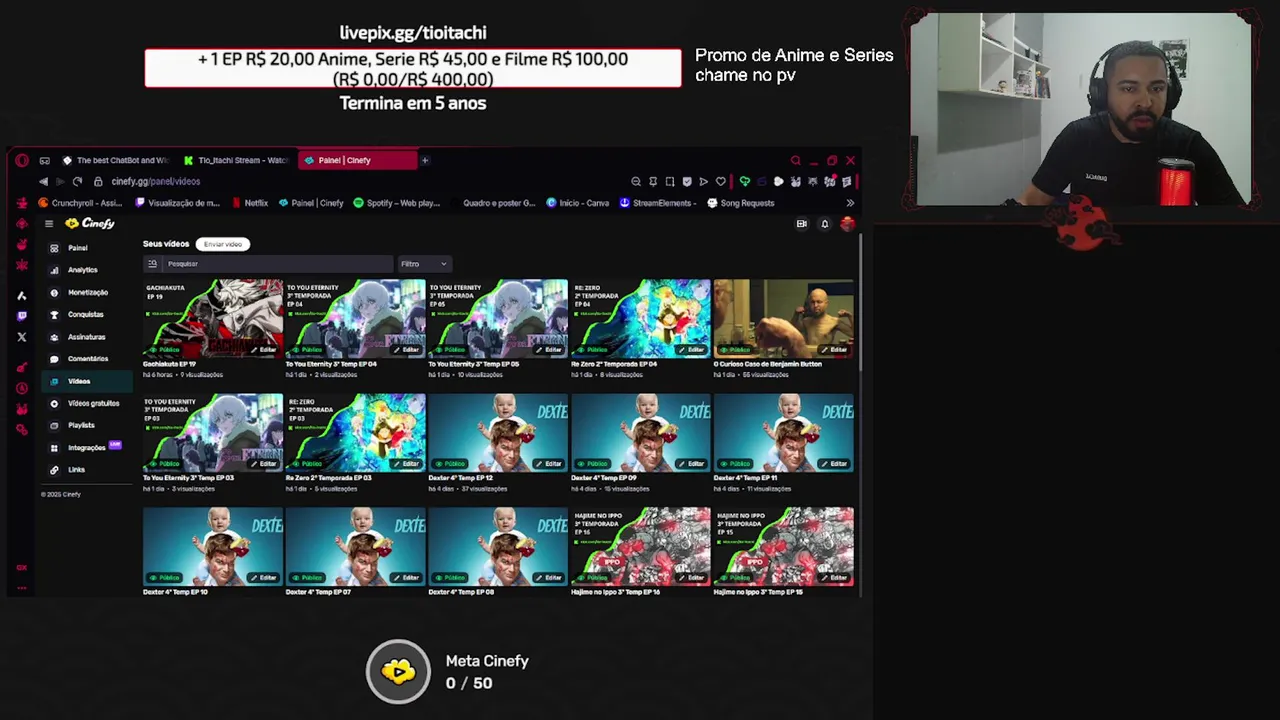Expand bookmarks overflow chevron
Screen dimensions: 1280x720
point(850,203)
